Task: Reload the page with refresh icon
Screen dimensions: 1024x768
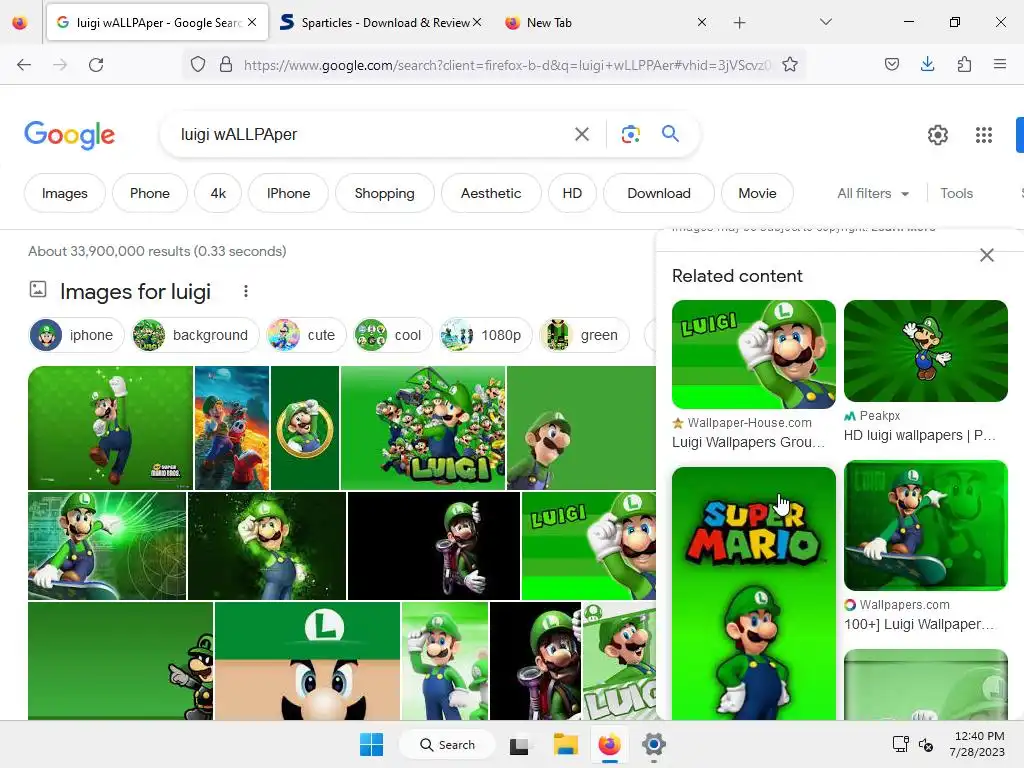Action: click(96, 65)
